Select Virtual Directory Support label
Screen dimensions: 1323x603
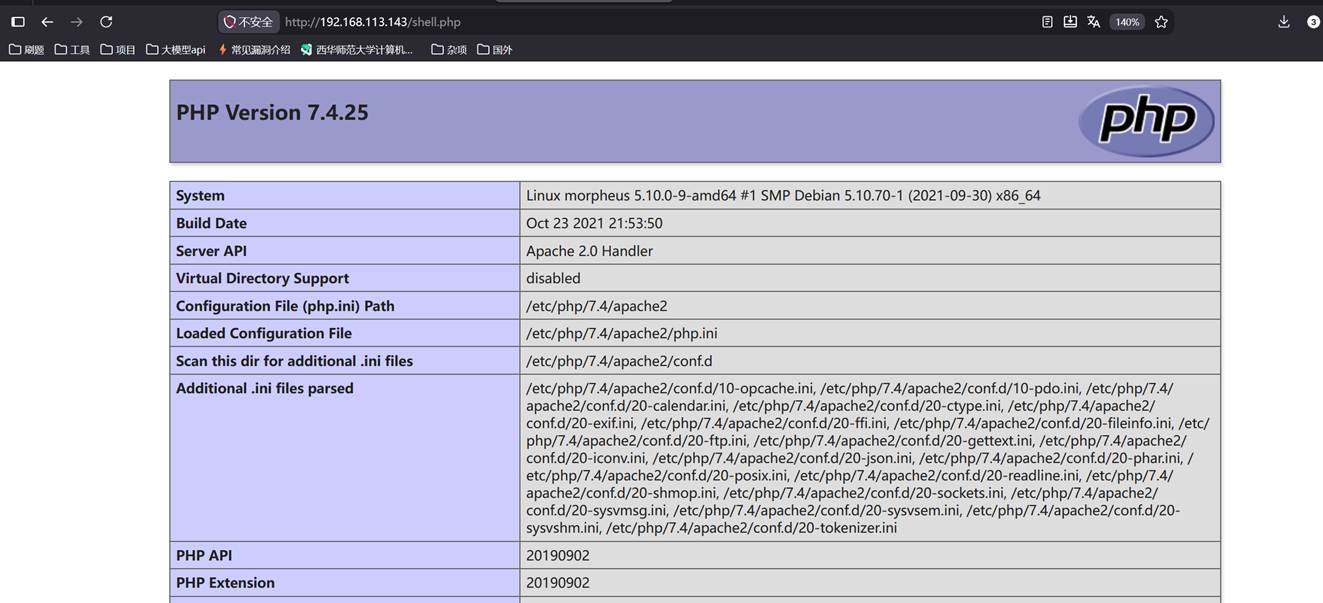tap(262, 278)
